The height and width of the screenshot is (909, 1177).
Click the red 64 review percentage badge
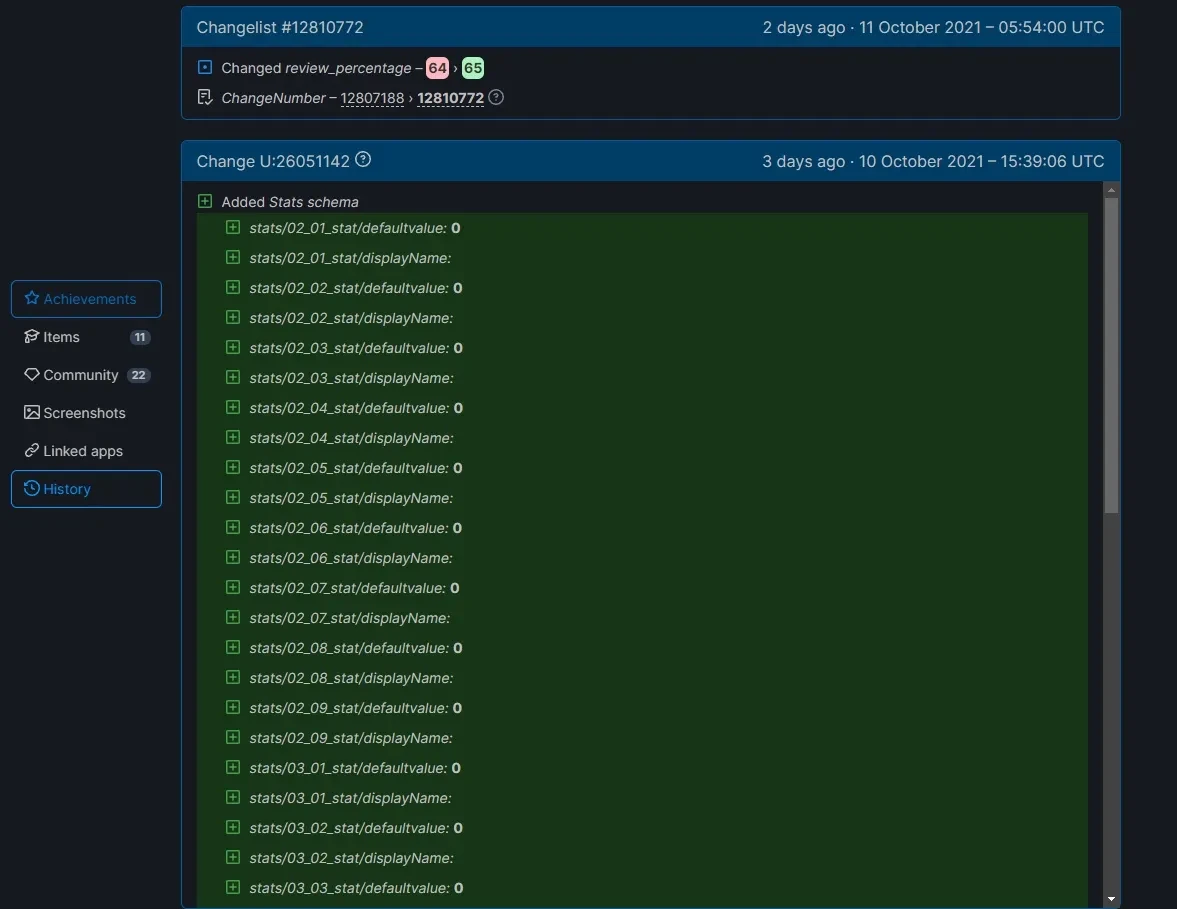(x=437, y=68)
